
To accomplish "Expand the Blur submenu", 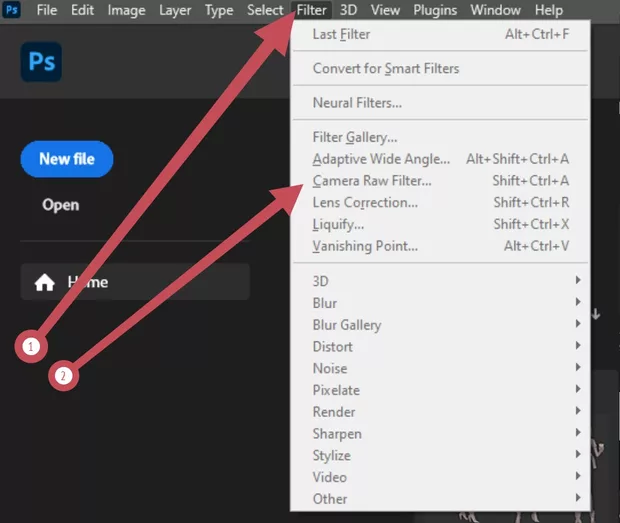I will point(440,303).
